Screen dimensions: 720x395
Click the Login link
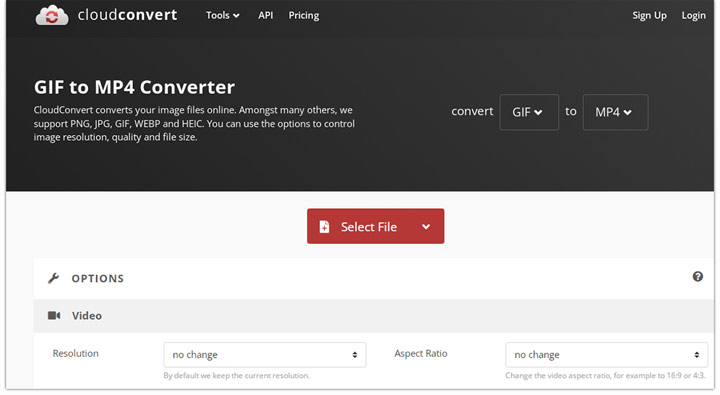693,15
